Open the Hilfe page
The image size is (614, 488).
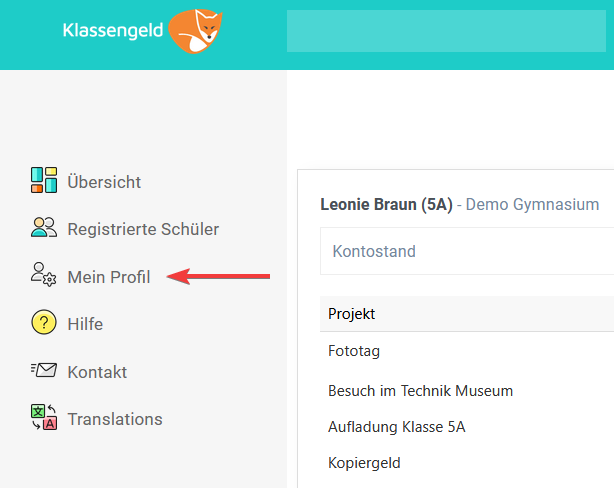(85, 324)
